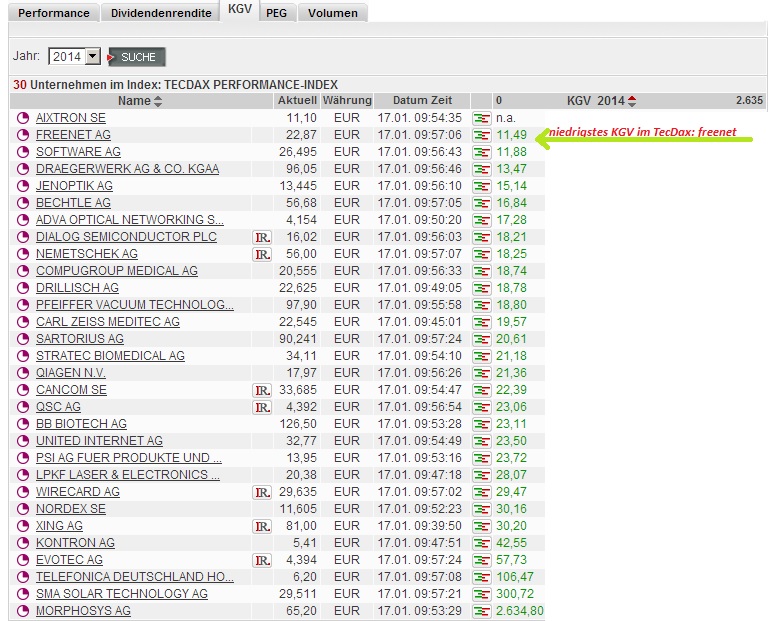The height and width of the screenshot is (621, 768).
Task: Open the PSI AG FUER PRODUKTE UND link
Action: click(129, 457)
